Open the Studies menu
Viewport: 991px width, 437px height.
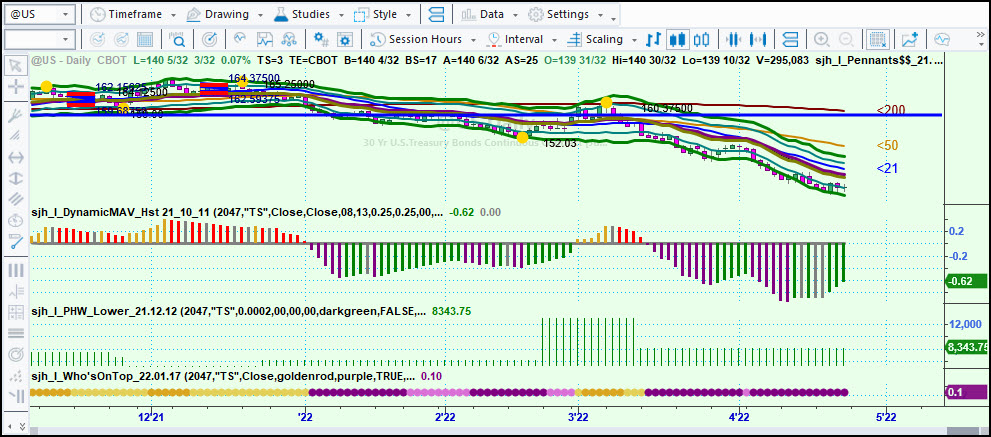[x=310, y=14]
